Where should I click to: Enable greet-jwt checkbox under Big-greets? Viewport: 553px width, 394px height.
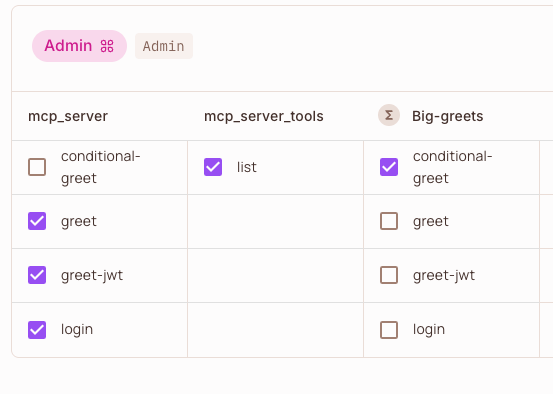tap(389, 275)
